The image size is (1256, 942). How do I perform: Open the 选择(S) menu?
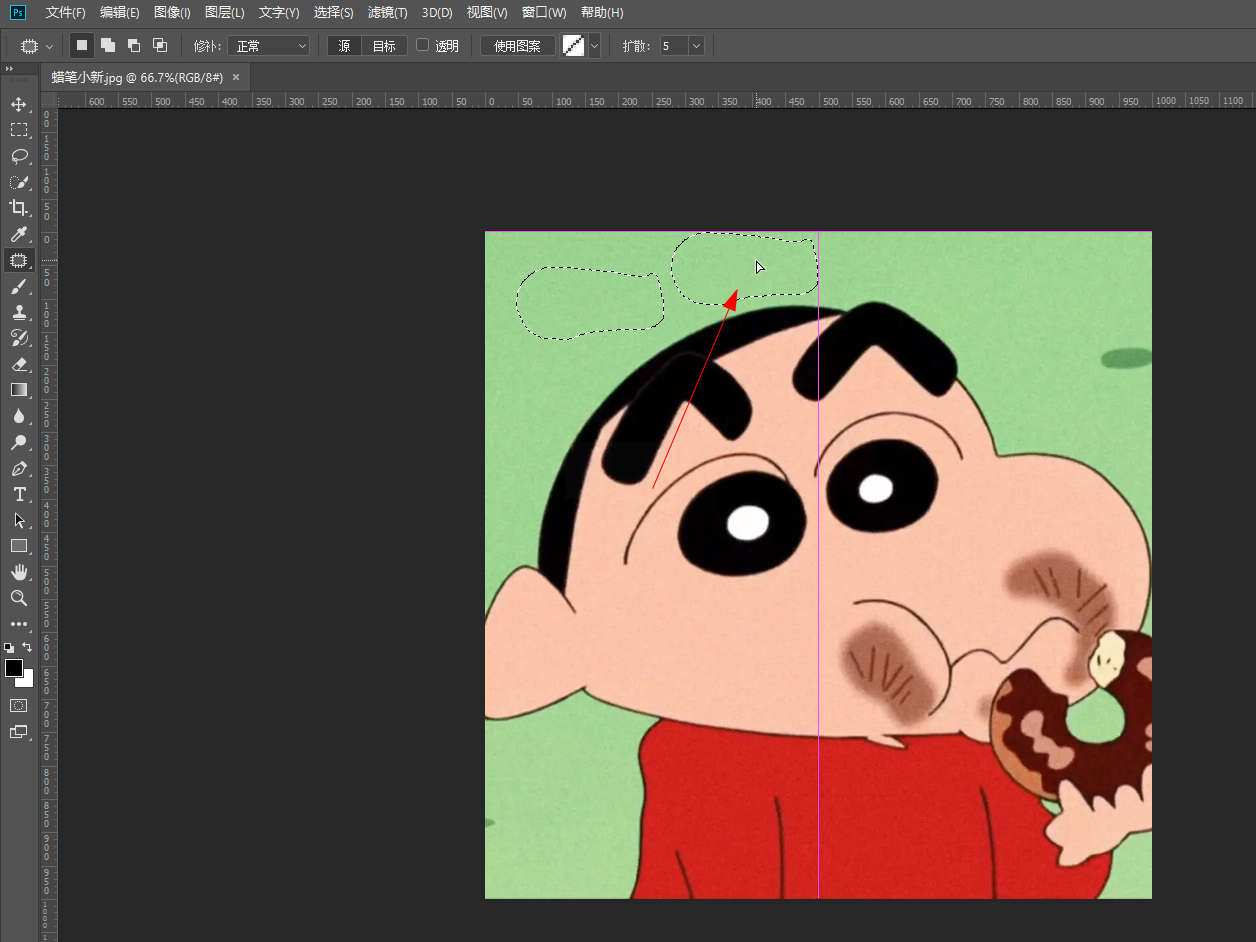click(x=333, y=12)
